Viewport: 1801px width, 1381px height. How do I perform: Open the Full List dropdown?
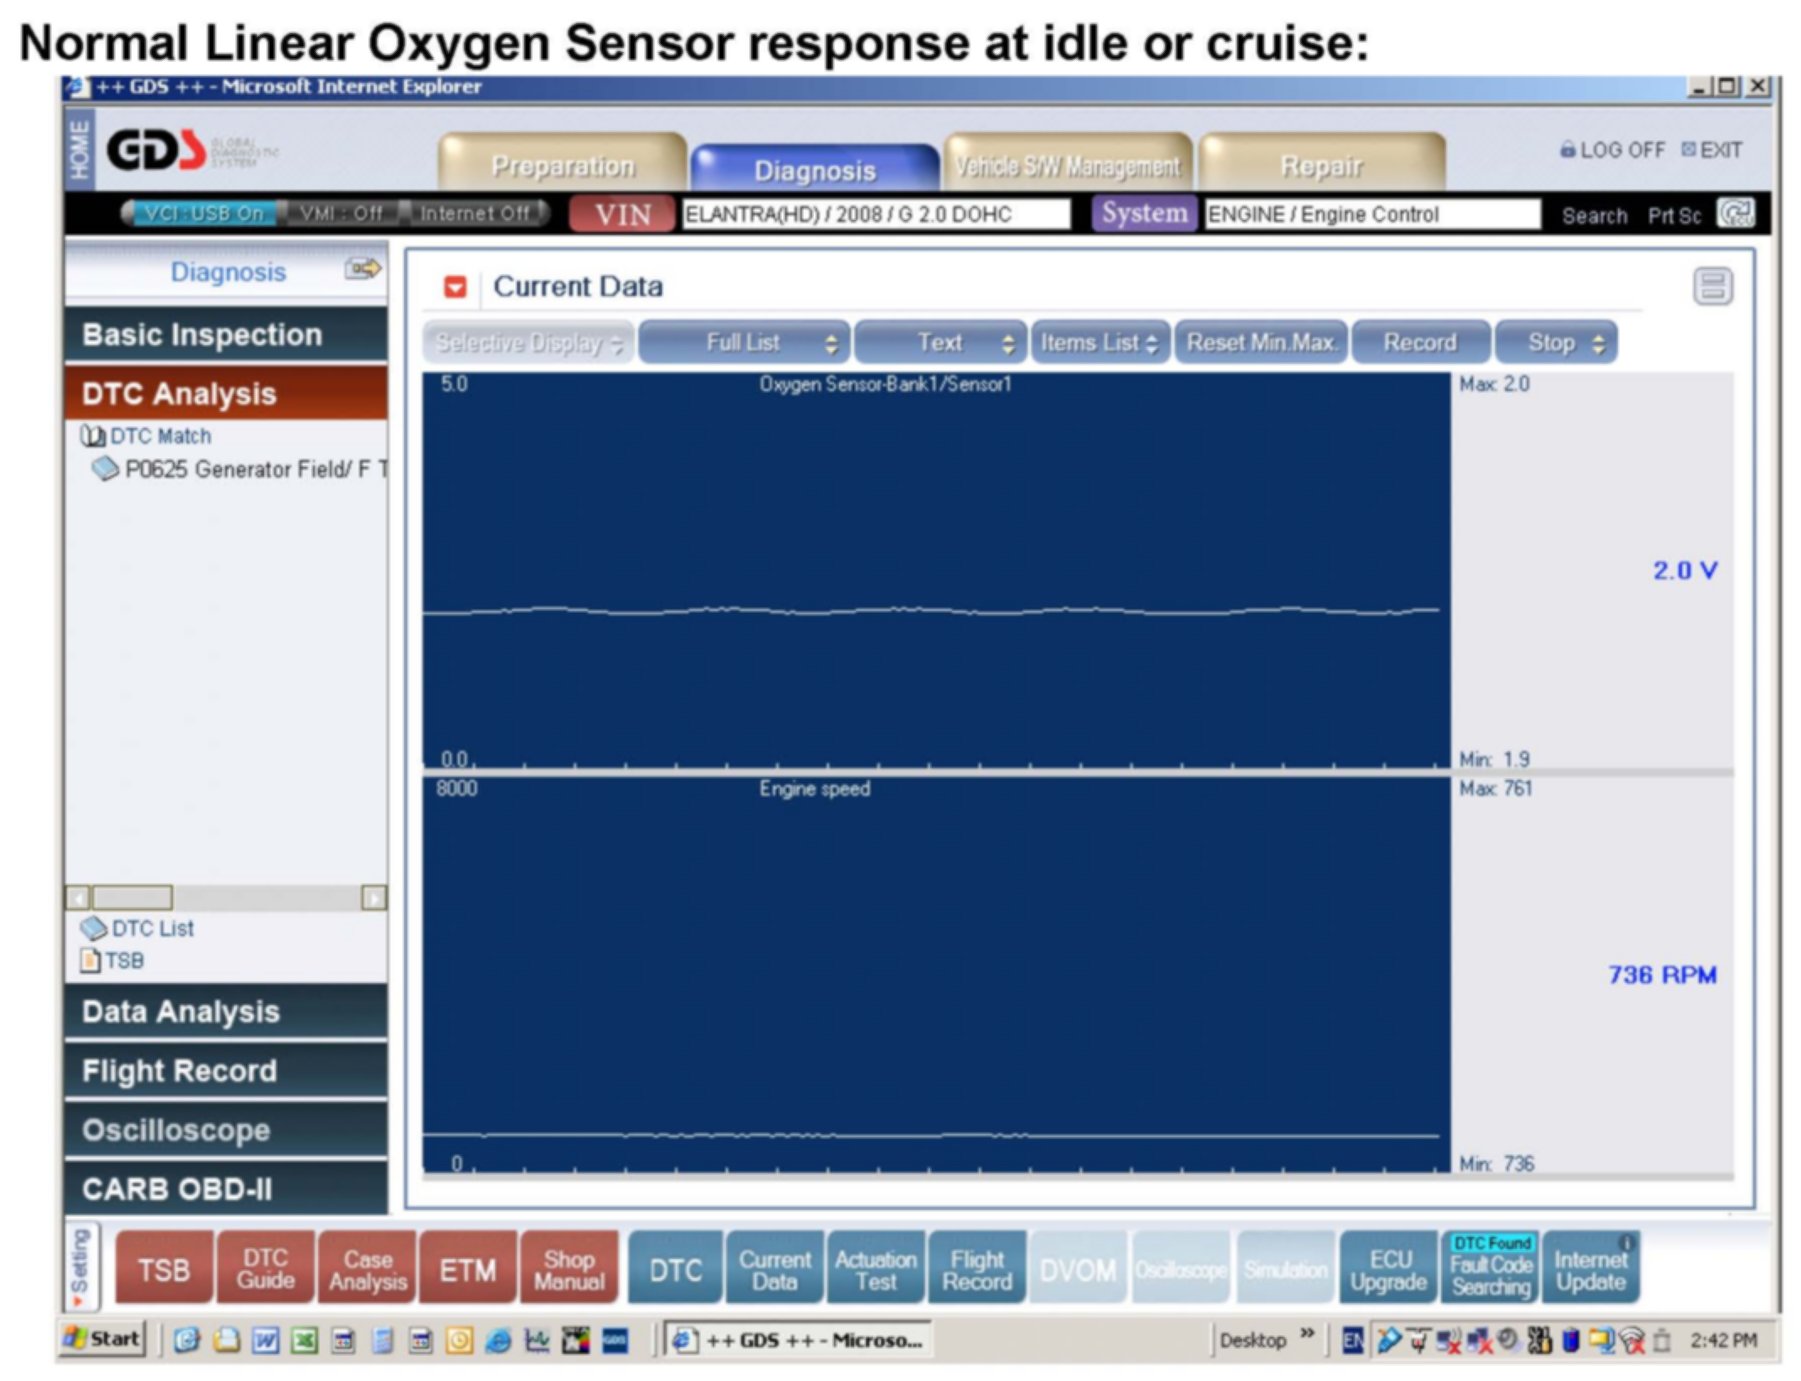[744, 343]
